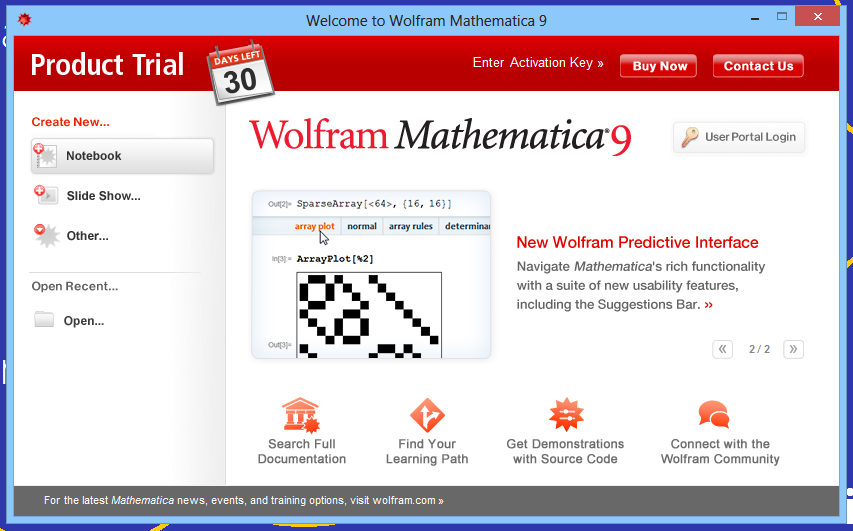
Task: Open an existing file via Open...
Action: pyautogui.click(x=84, y=321)
